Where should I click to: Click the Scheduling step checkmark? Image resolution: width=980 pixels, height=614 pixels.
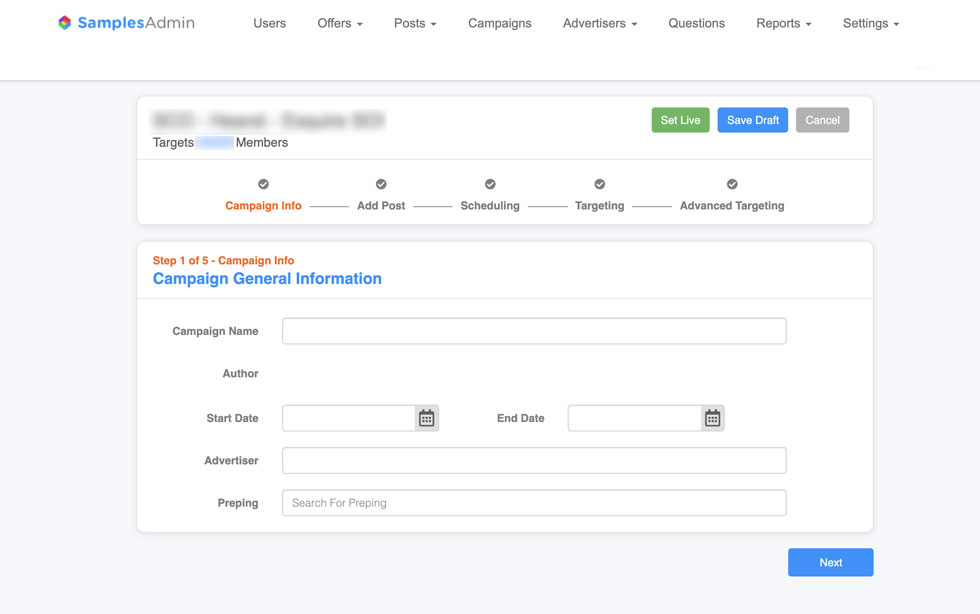tap(490, 184)
